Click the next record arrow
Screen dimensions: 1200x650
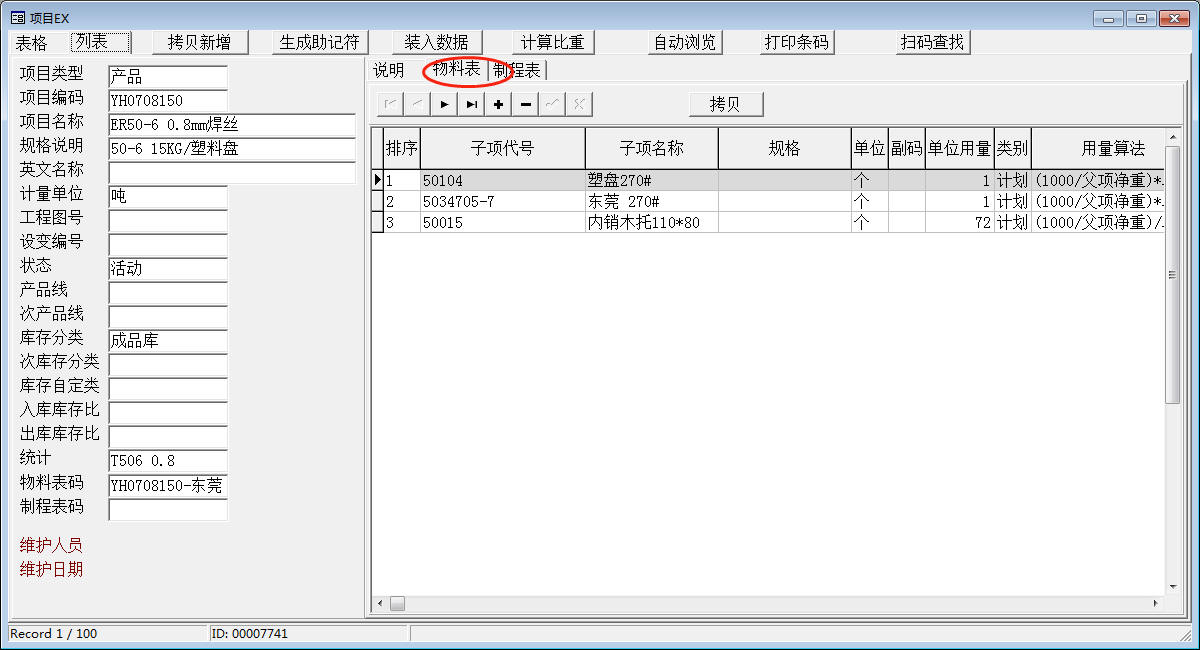444,104
